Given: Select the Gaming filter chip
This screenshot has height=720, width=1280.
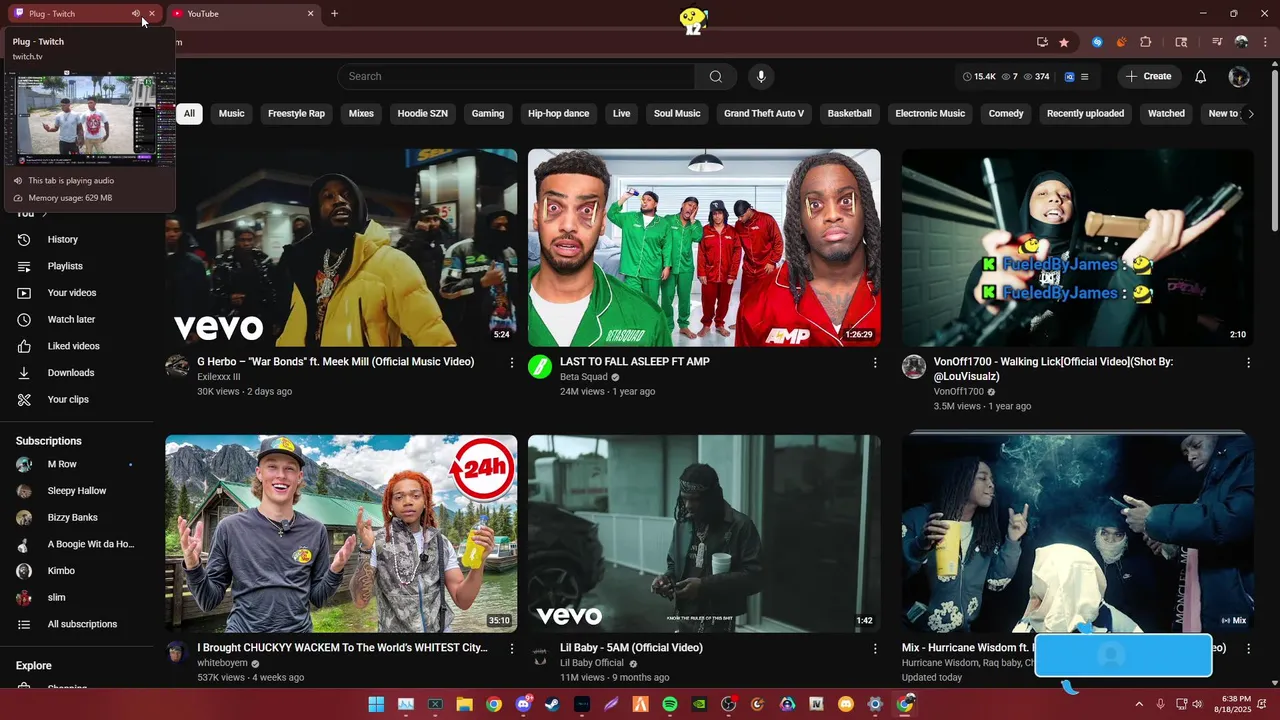Looking at the screenshot, I should [488, 113].
